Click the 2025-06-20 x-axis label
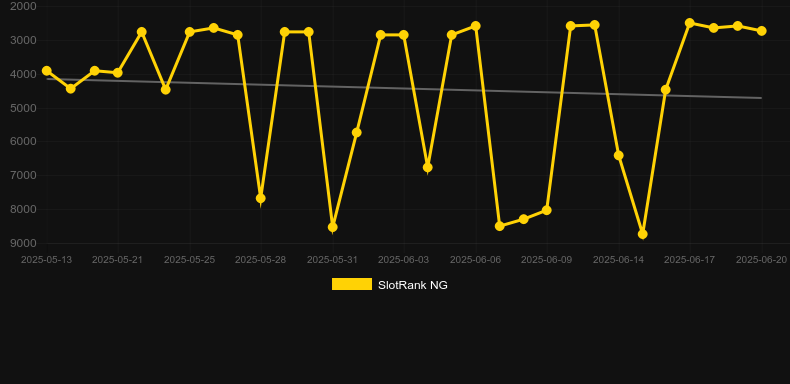This screenshot has height=384, width=790. (x=761, y=260)
